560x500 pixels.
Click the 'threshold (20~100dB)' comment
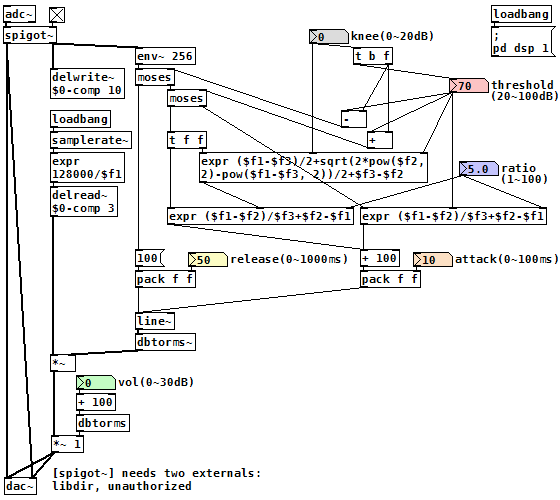524,90
